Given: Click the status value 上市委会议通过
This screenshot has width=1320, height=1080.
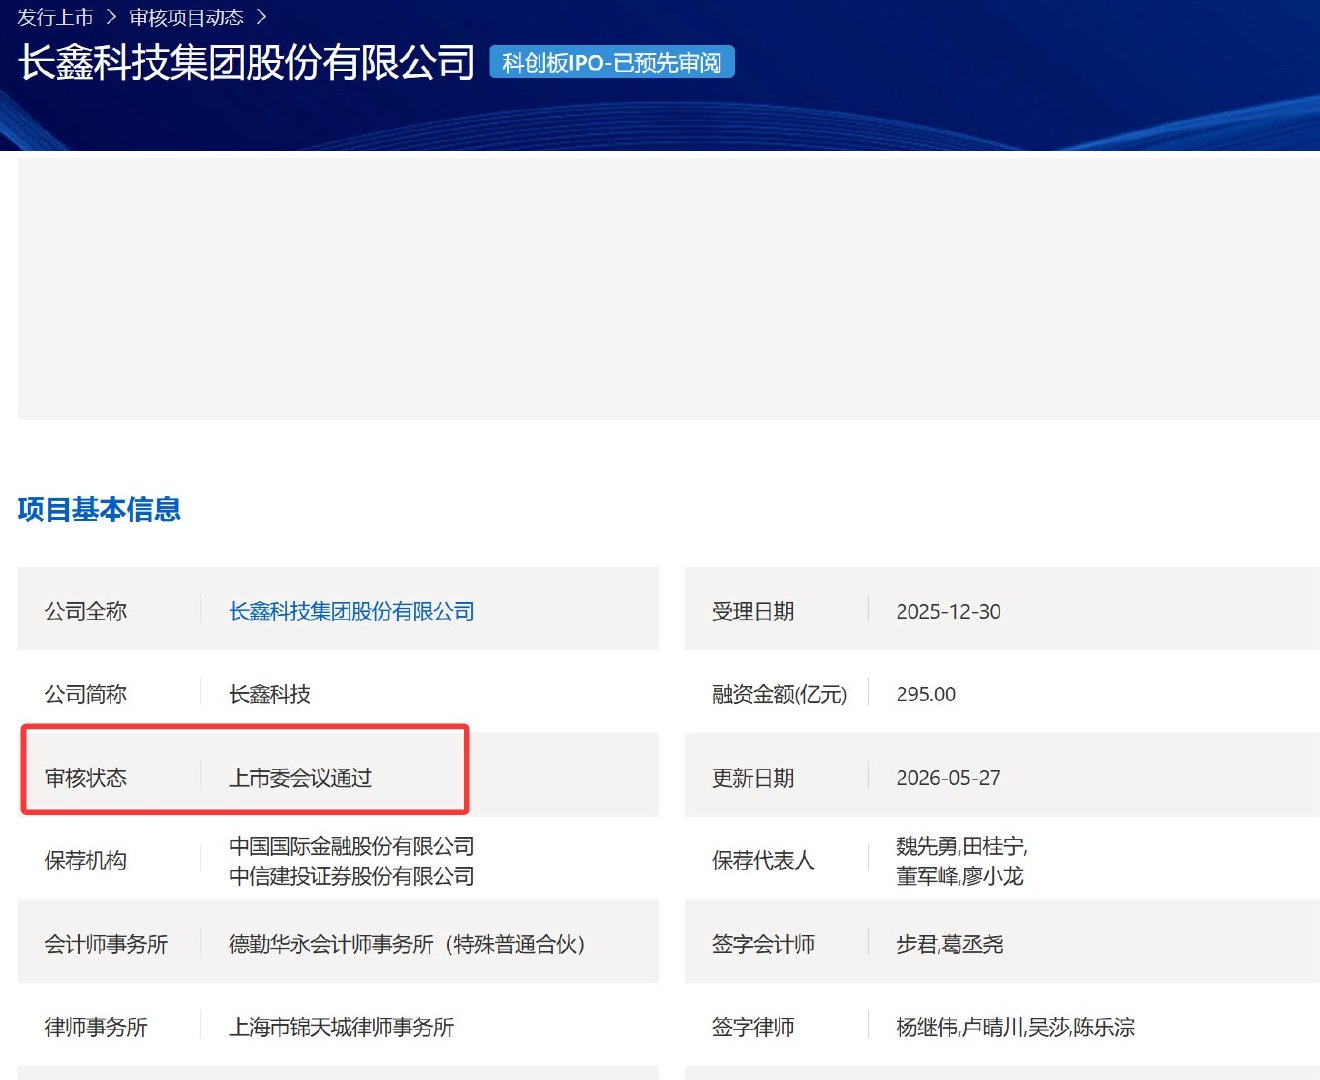Looking at the screenshot, I should pyautogui.click(x=301, y=778).
